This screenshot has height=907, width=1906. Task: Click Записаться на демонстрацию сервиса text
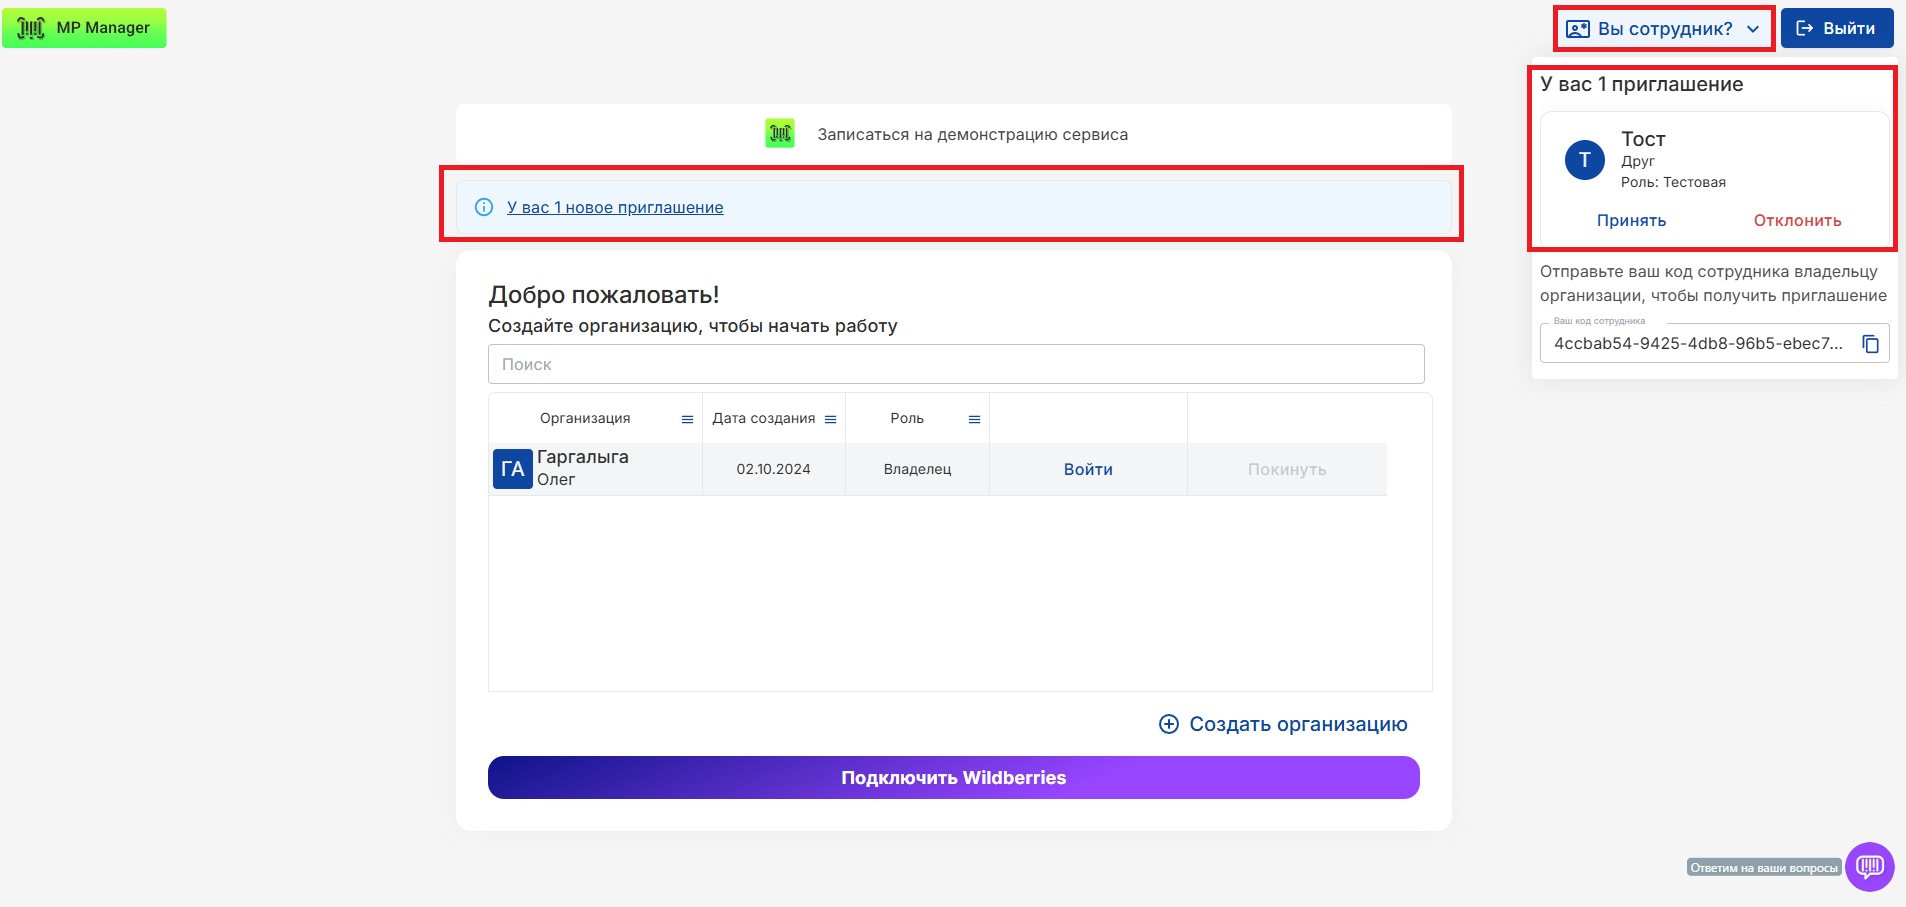pos(972,134)
